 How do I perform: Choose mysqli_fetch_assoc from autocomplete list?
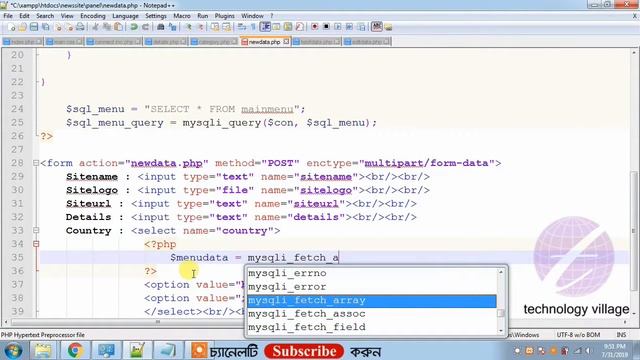371,314
